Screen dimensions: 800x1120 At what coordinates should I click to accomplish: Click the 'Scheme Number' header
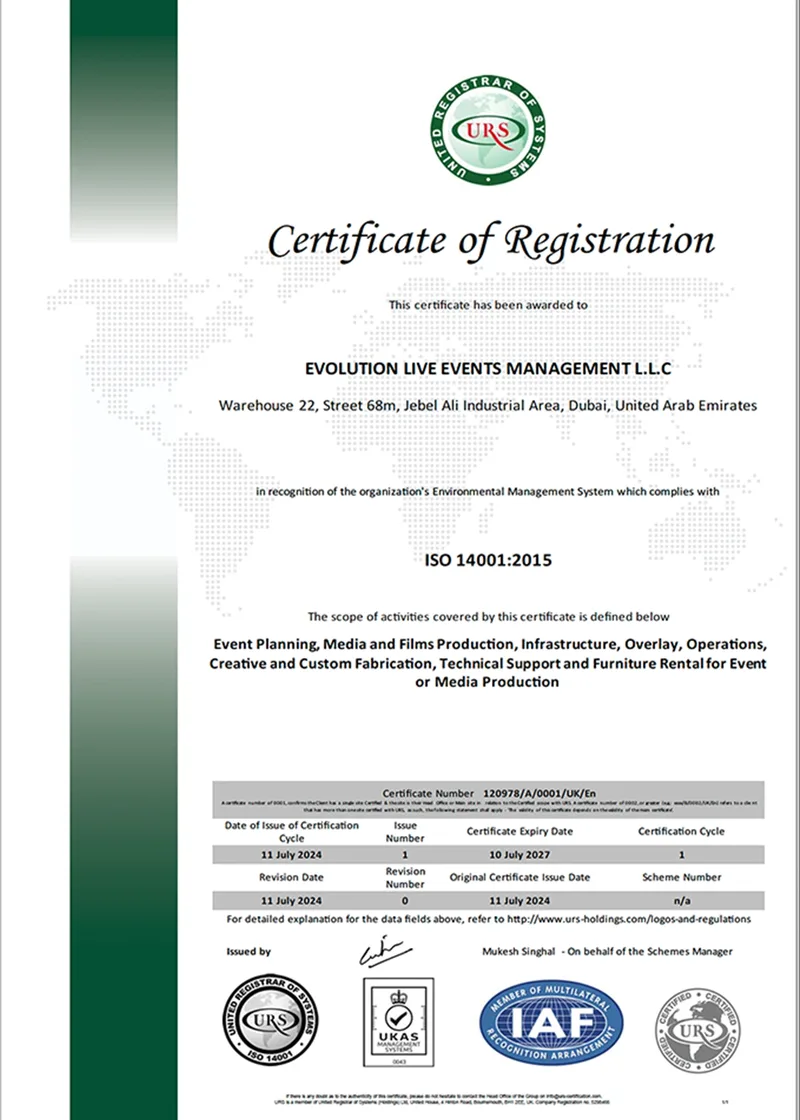click(x=681, y=877)
